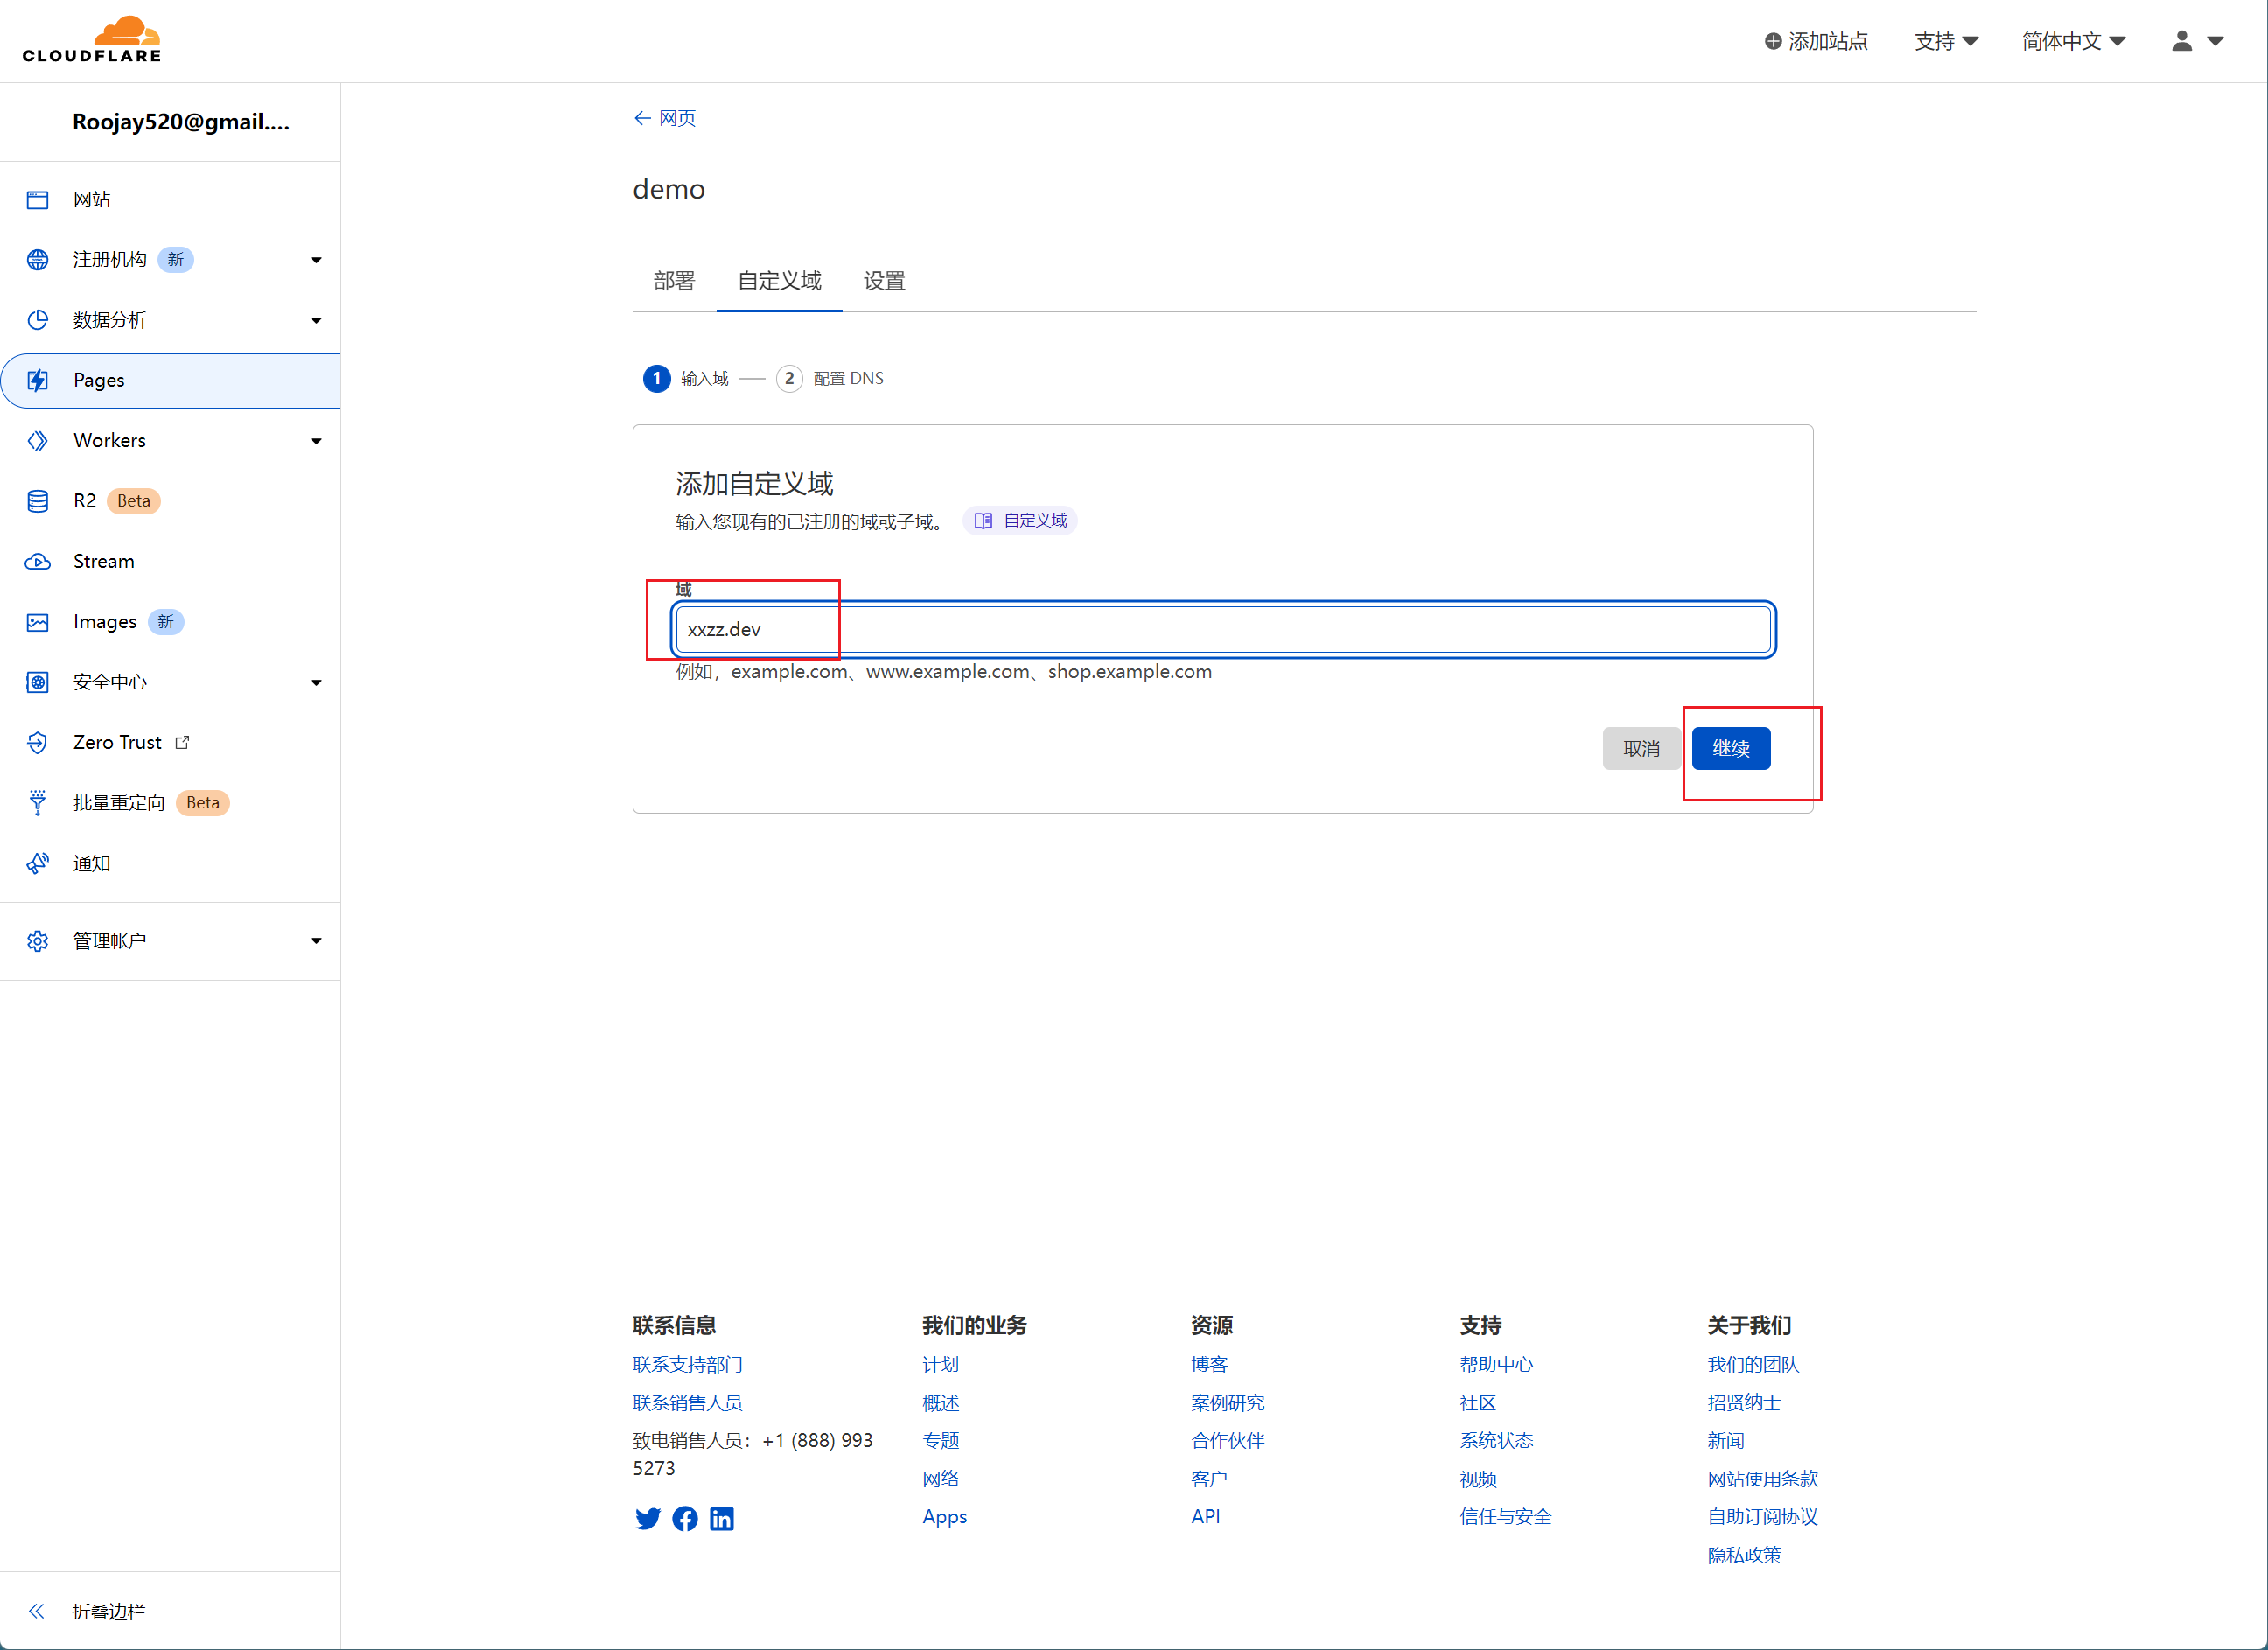This screenshot has height=1650, width=2268.
Task: Open the 简体中文 language dropdown
Action: 2073,41
